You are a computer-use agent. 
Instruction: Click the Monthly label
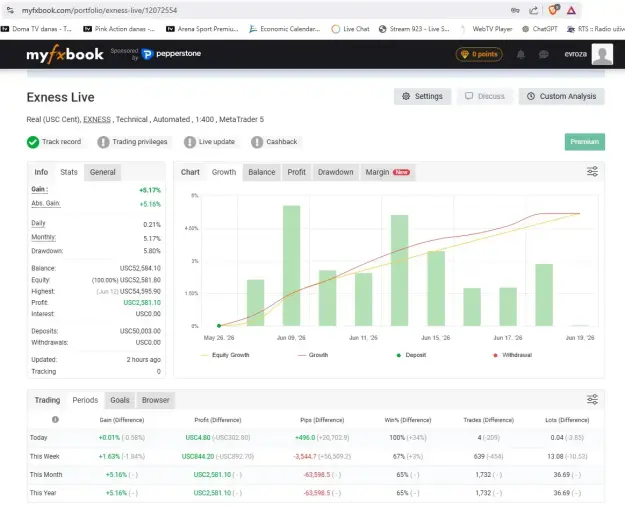[x=43, y=237]
